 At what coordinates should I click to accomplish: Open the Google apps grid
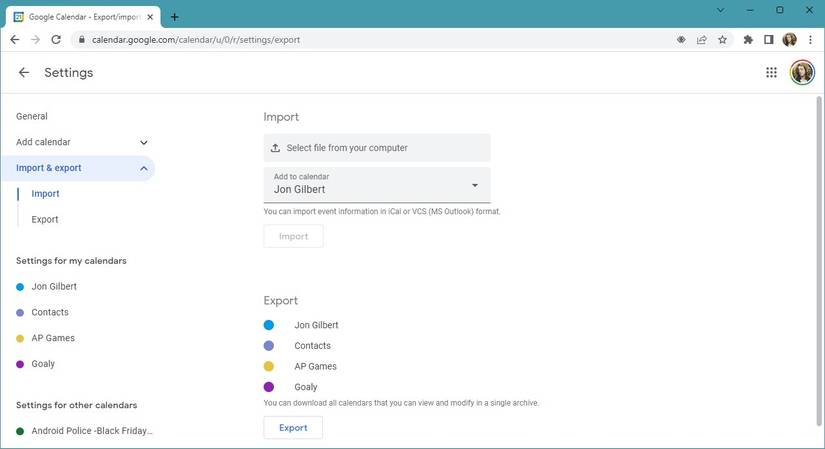771,73
